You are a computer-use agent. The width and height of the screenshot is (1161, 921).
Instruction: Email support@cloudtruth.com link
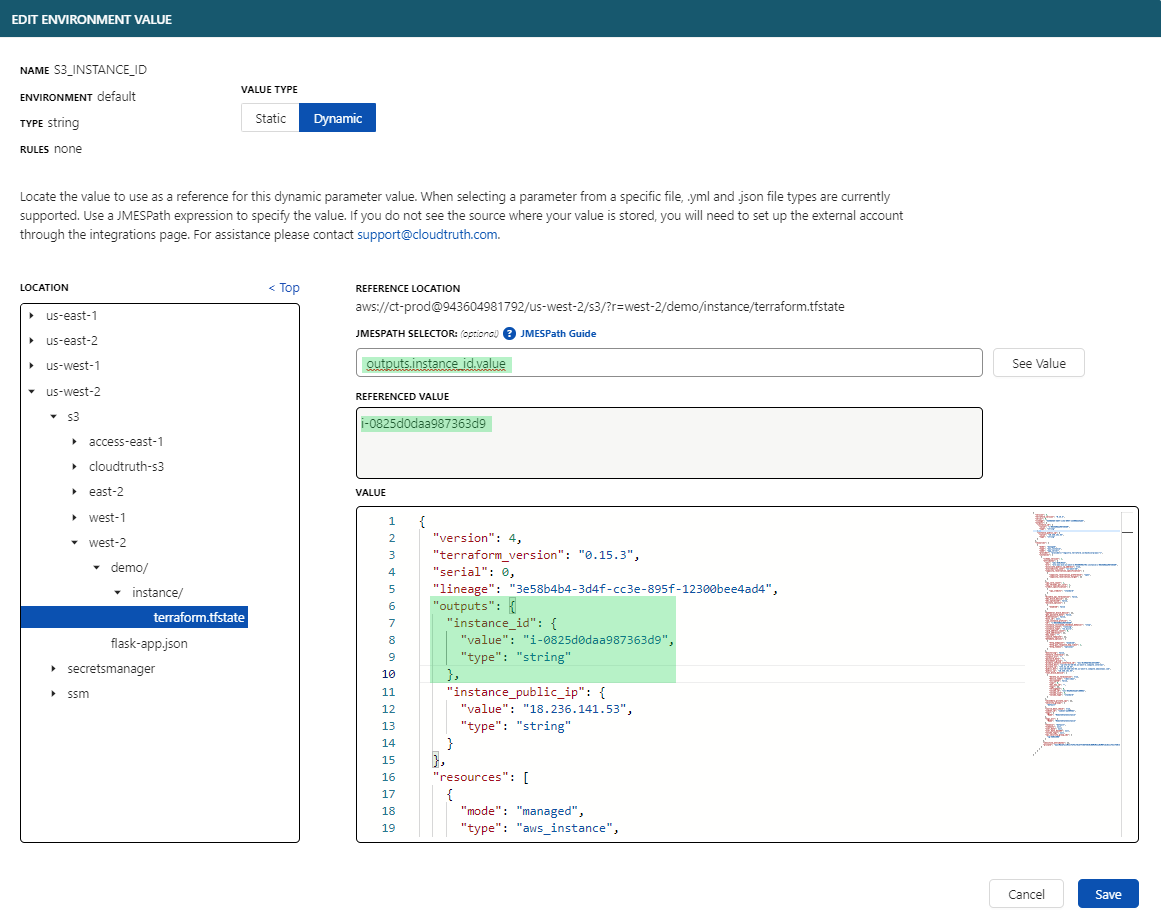427,235
